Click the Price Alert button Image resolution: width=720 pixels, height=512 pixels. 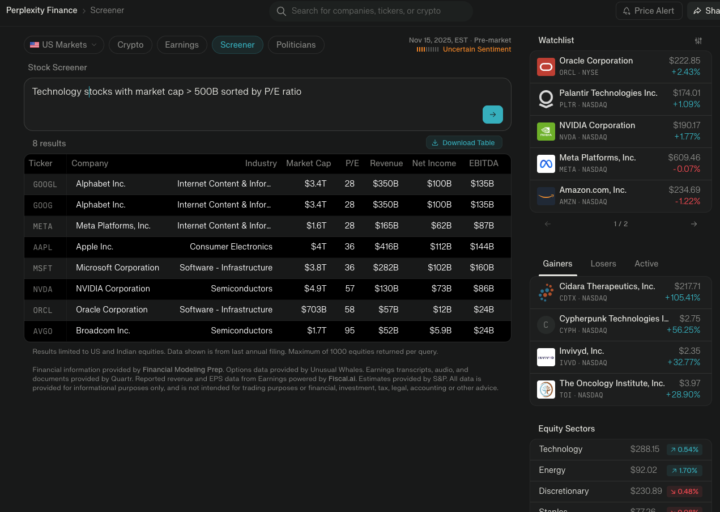click(649, 11)
